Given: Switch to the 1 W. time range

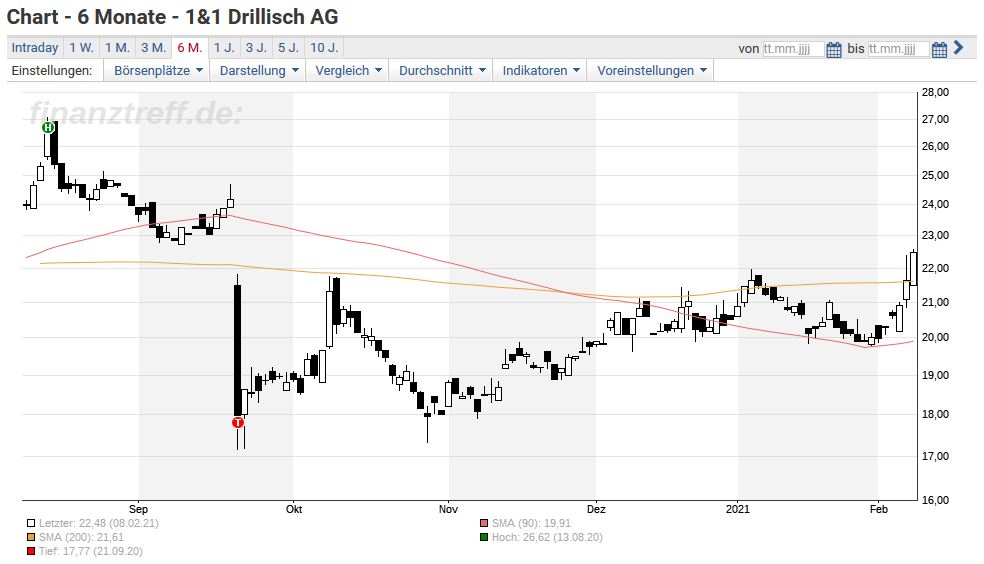Looking at the screenshot, I should (x=82, y=48).
